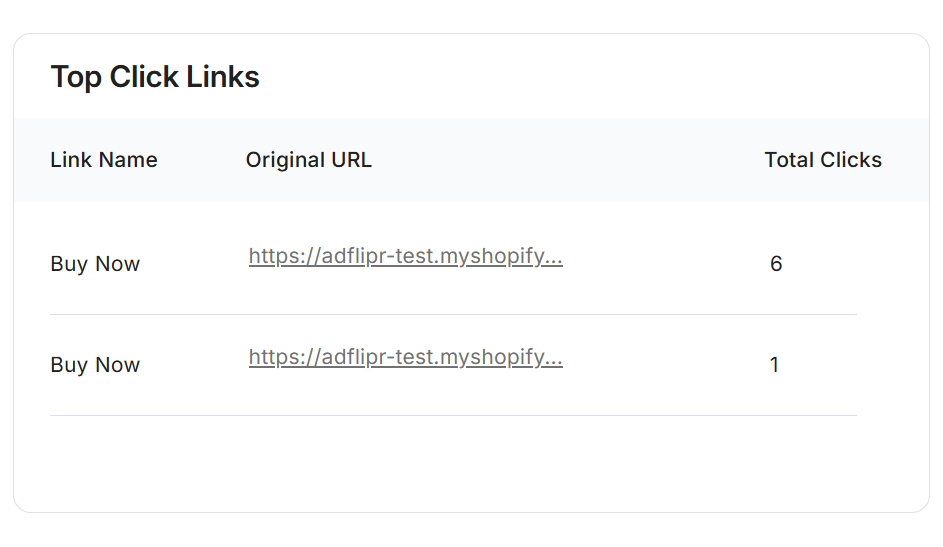The width and height of the screenshot is (943, 547).
Task: Click the Top Click Links heading
Action: [155, 77]
